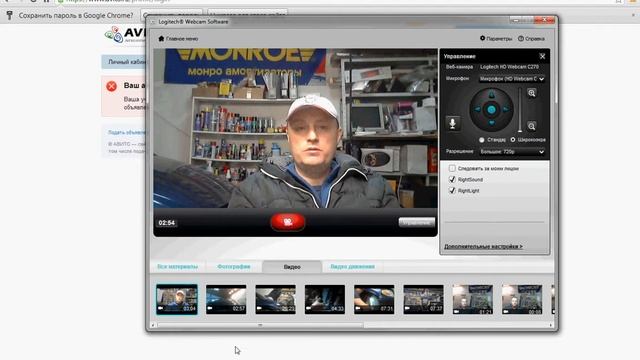Switch to the Видео движения tab
640x360 pixels.
click(352, 267)
